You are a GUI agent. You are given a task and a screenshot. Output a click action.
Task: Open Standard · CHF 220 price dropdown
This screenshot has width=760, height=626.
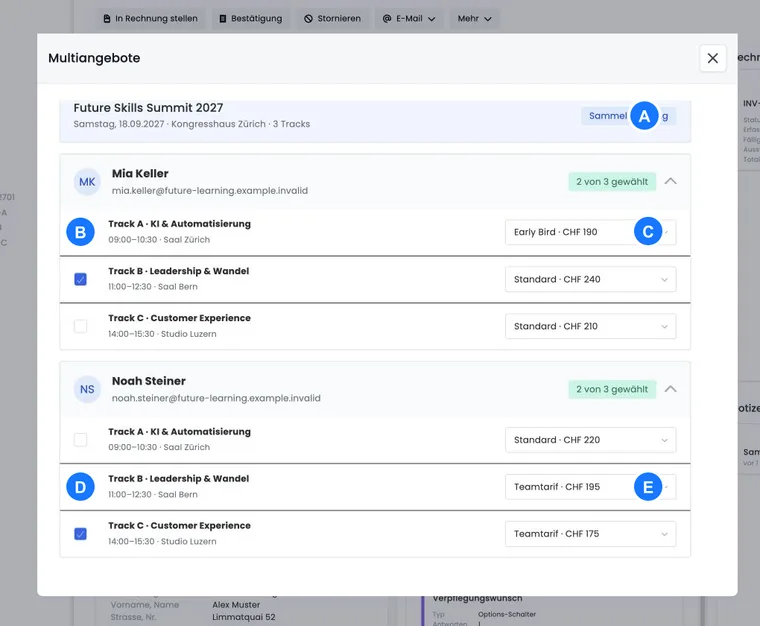pyautogui.click(x=590, y=440)
